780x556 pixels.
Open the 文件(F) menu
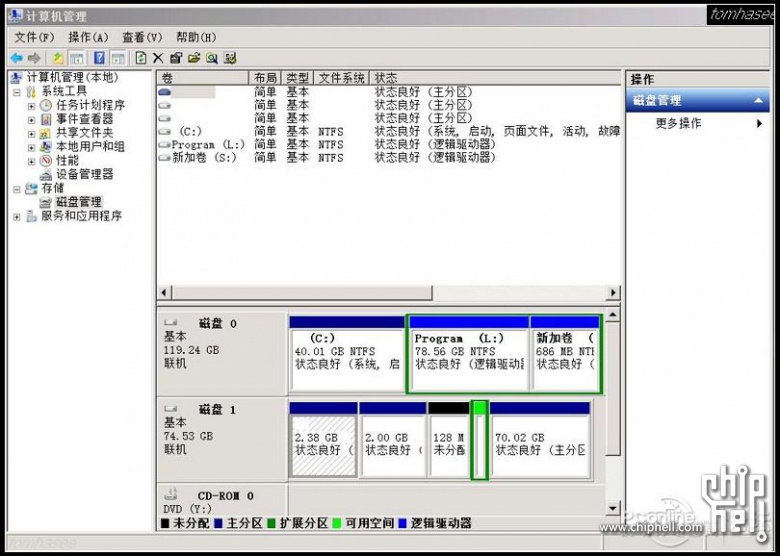pos(34,37)
